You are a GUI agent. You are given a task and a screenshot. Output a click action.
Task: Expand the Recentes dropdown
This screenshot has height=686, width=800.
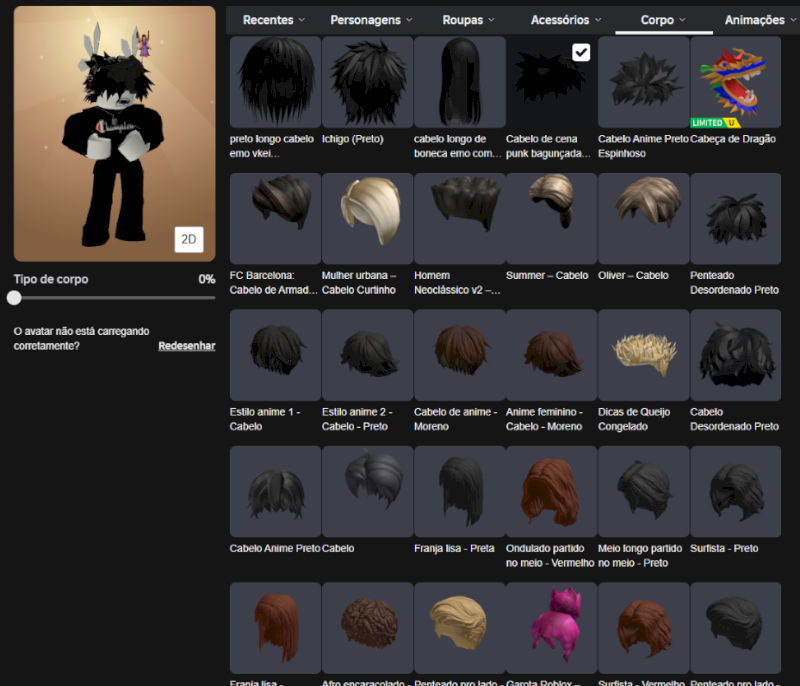coord(275,20)
